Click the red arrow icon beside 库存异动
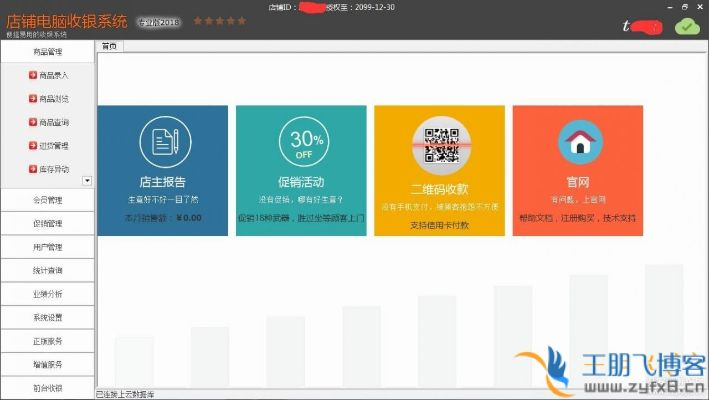 (x=33, y=169)
